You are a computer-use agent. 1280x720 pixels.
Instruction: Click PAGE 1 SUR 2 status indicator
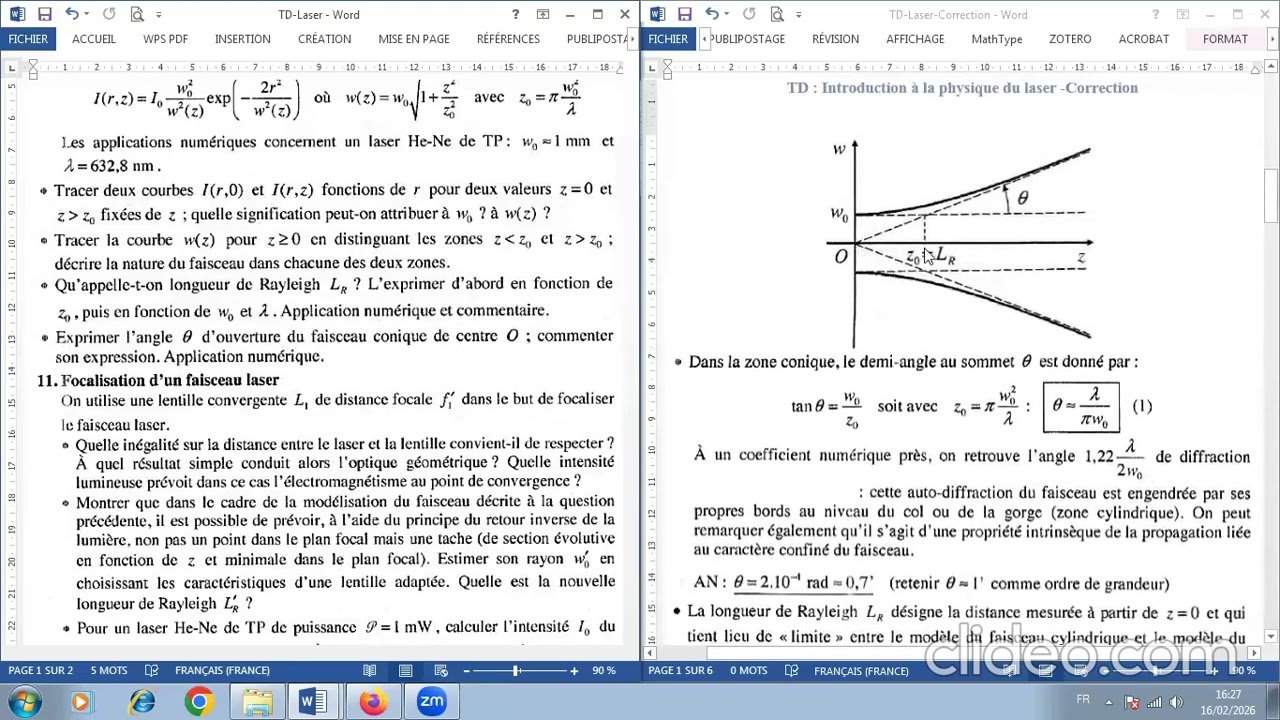[x=41, y=671]
